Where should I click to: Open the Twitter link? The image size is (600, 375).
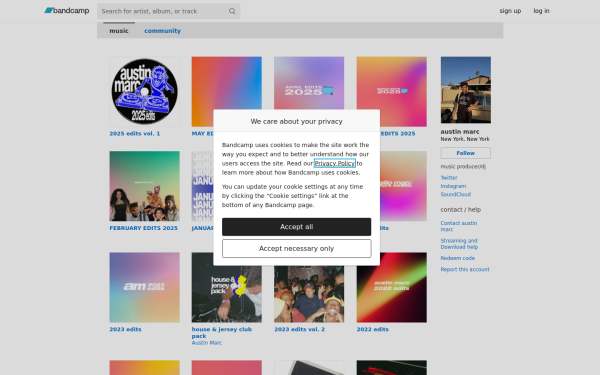tap(449, 178)
